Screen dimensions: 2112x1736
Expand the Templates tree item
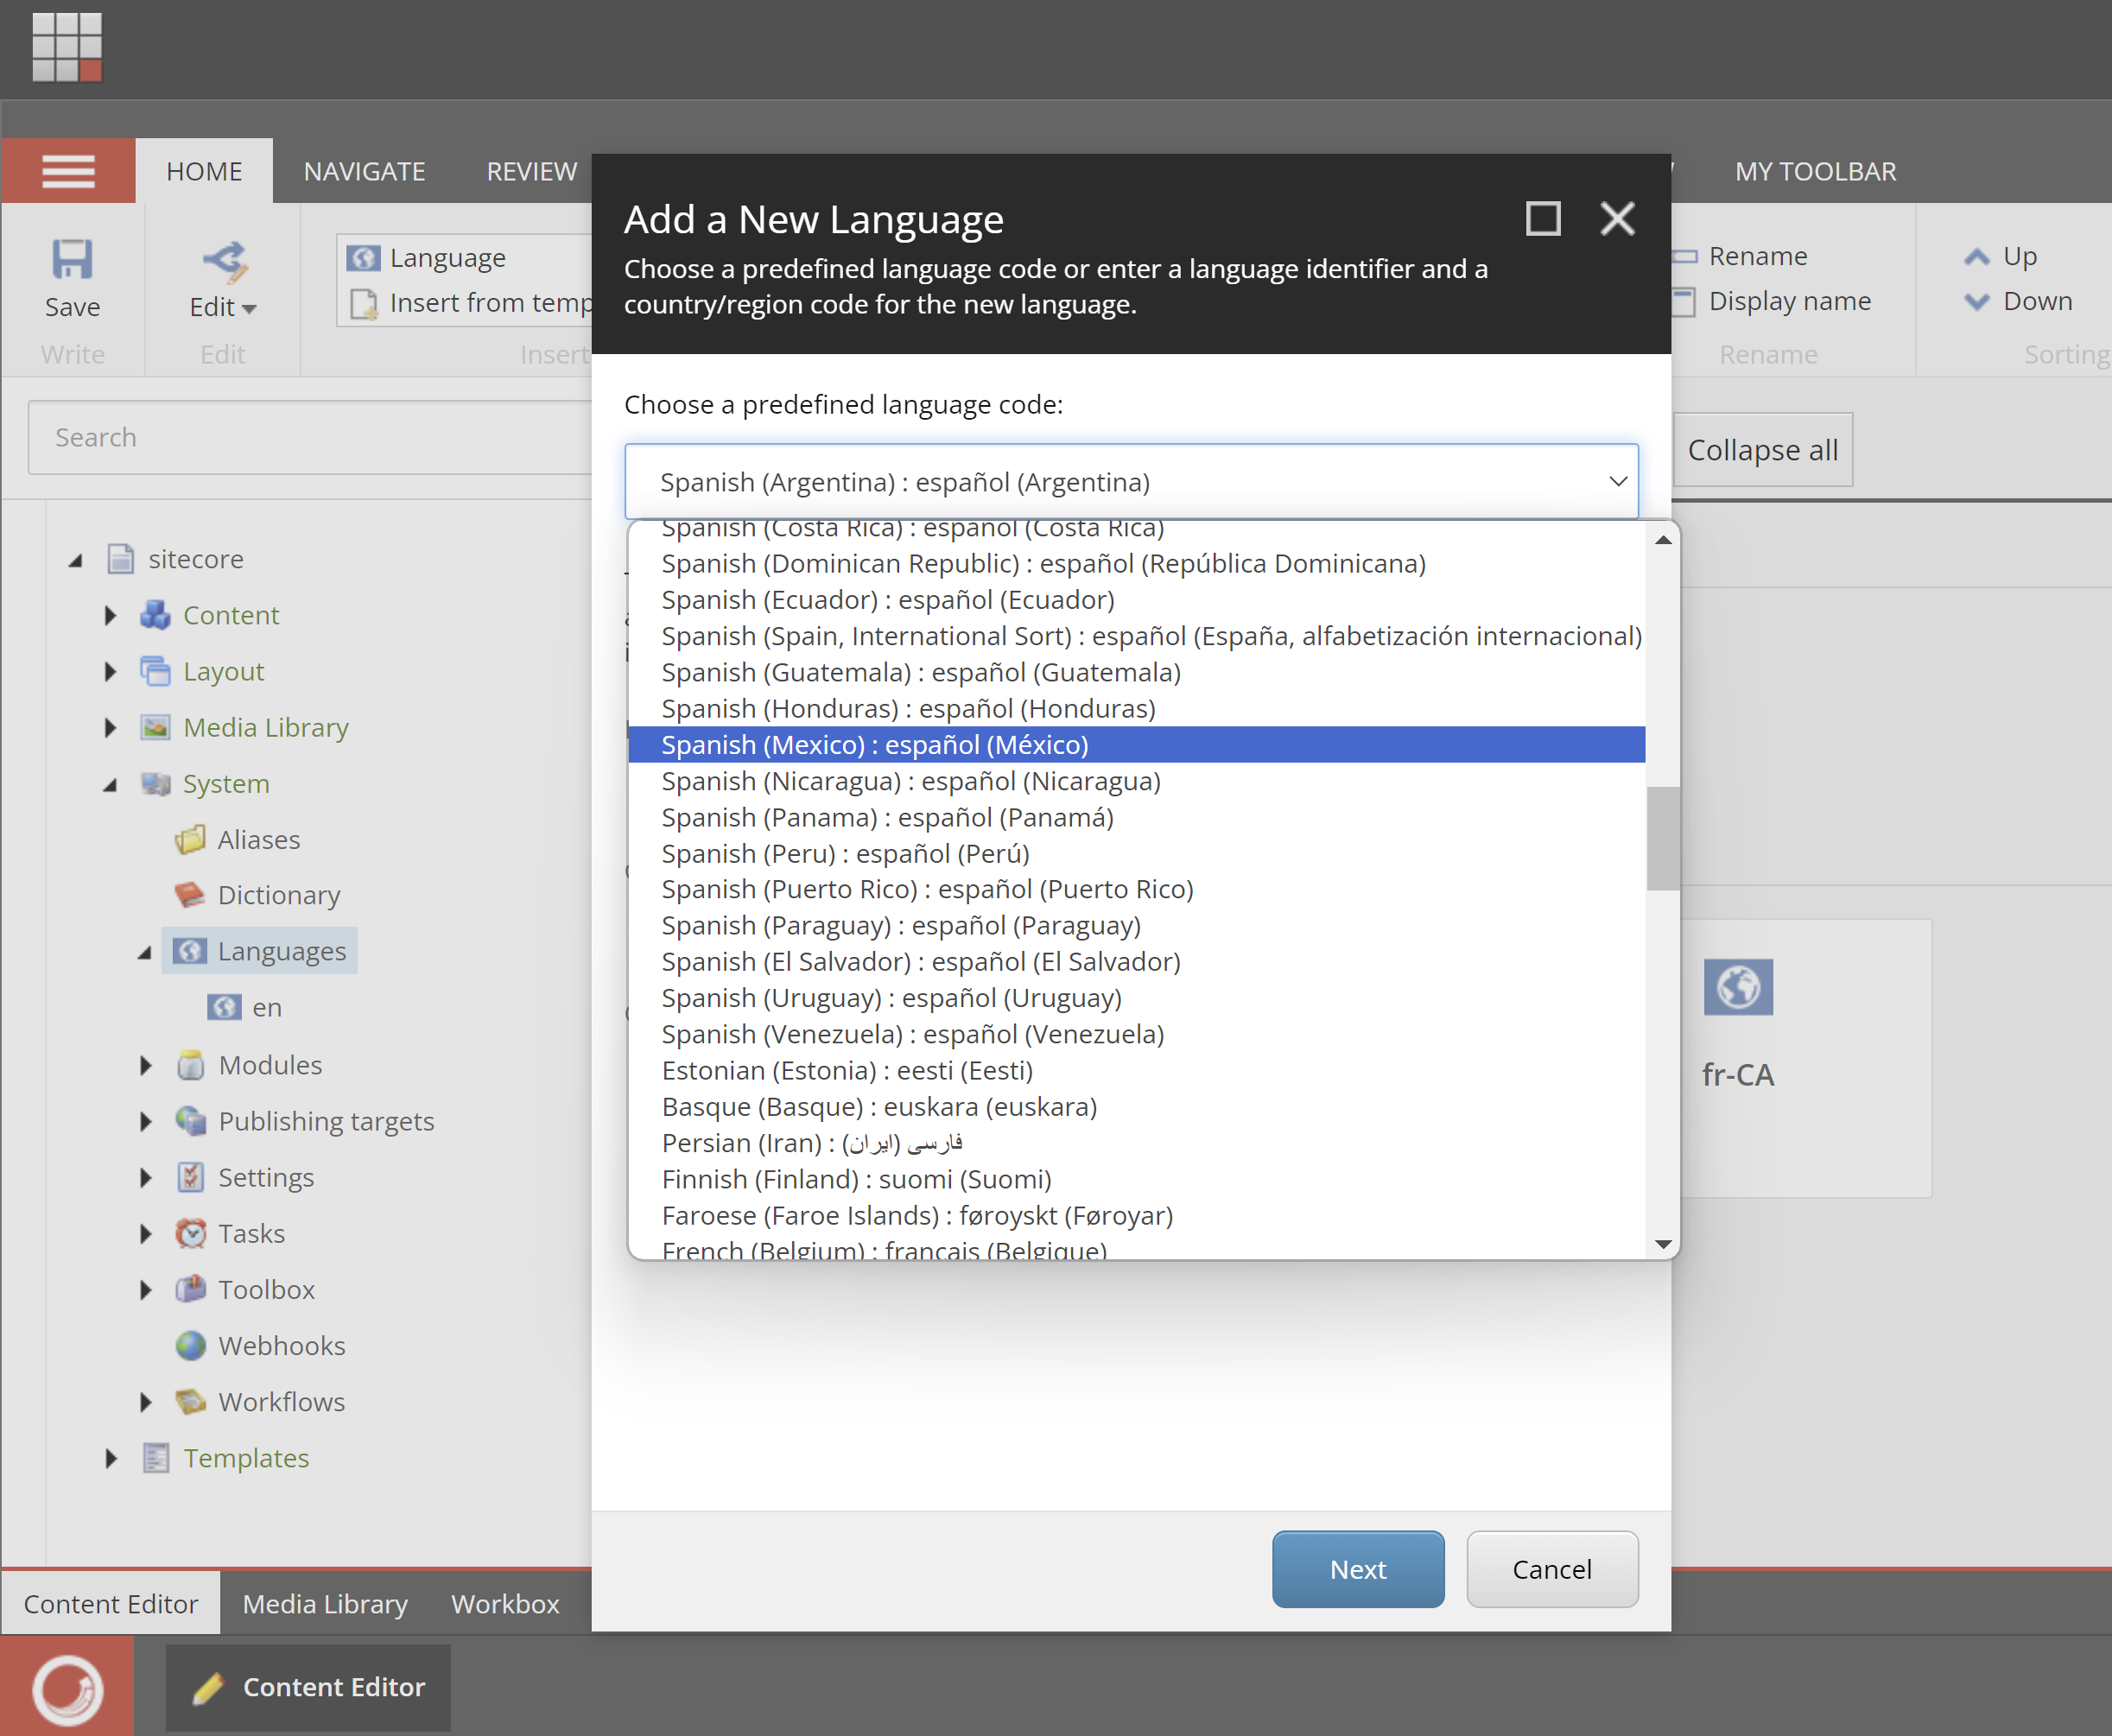point(112,1457)
